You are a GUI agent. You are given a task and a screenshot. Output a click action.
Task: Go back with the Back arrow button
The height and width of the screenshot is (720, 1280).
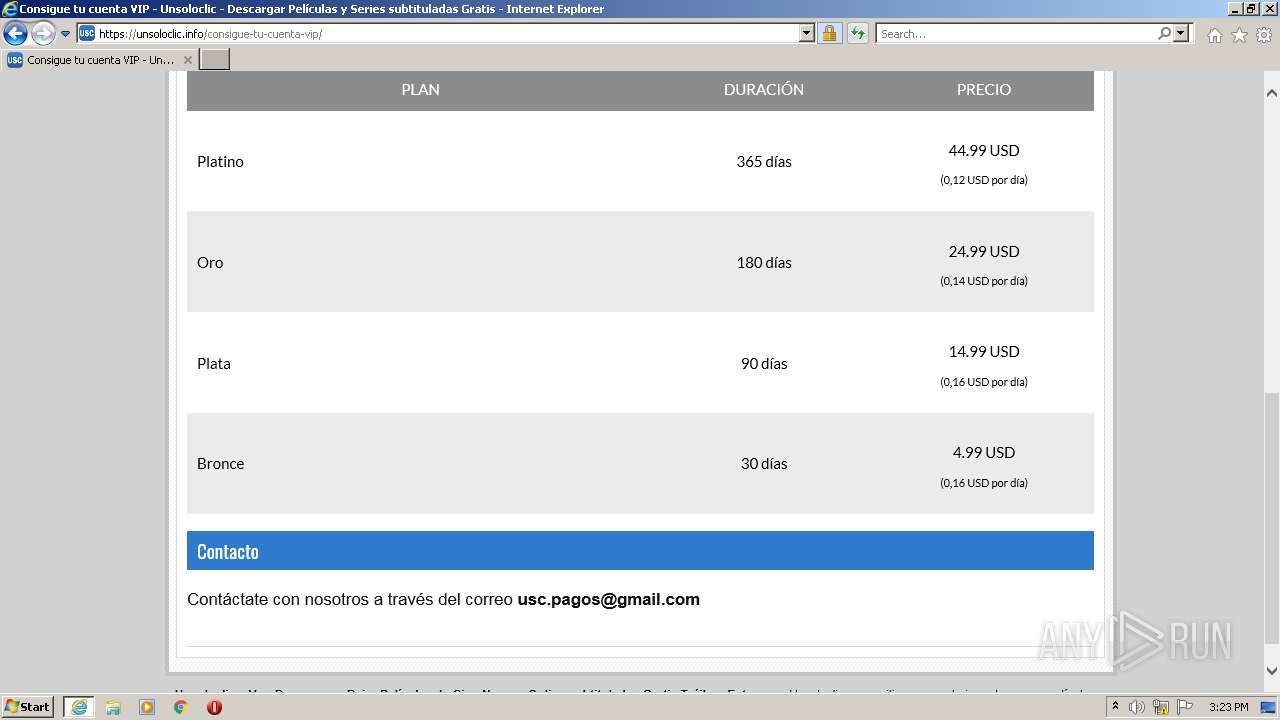(x=15, y=34)
